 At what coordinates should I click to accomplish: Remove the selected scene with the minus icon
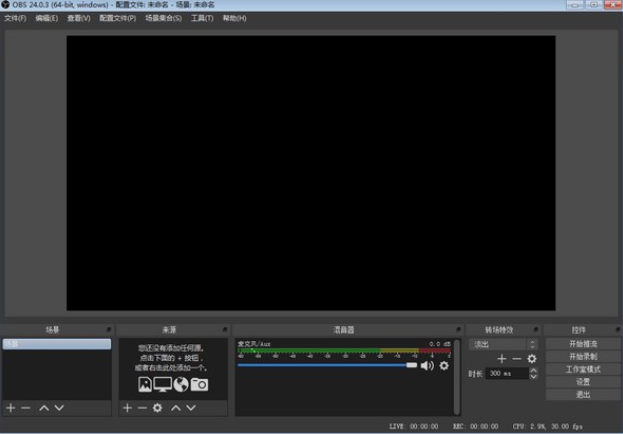point(26,408)
